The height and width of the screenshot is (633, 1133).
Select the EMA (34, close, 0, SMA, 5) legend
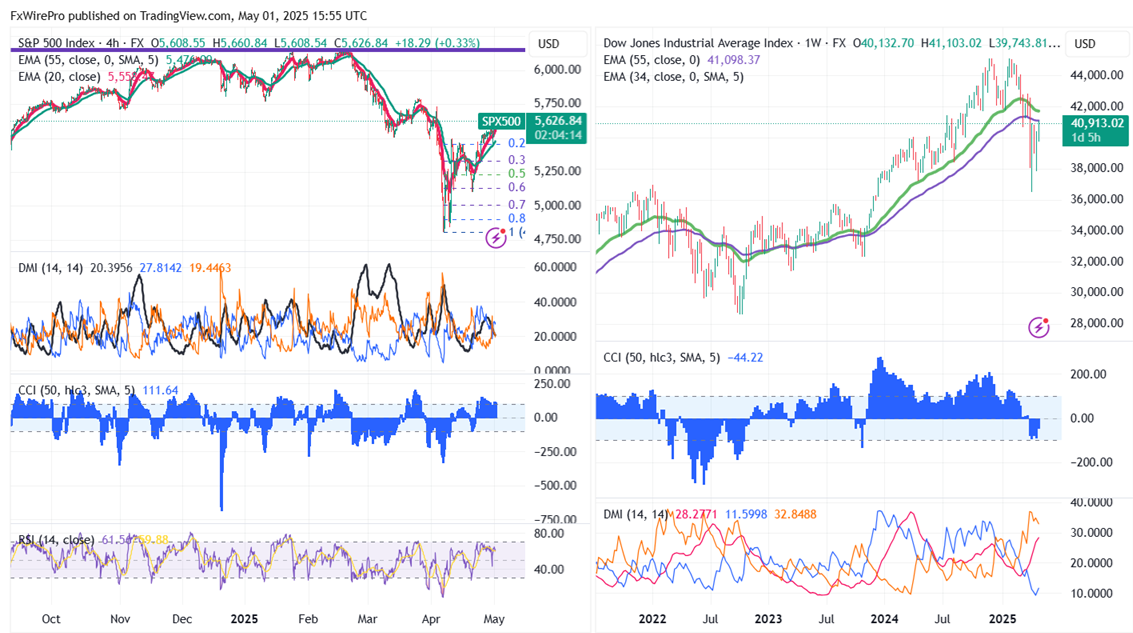(x=673, y=77)
